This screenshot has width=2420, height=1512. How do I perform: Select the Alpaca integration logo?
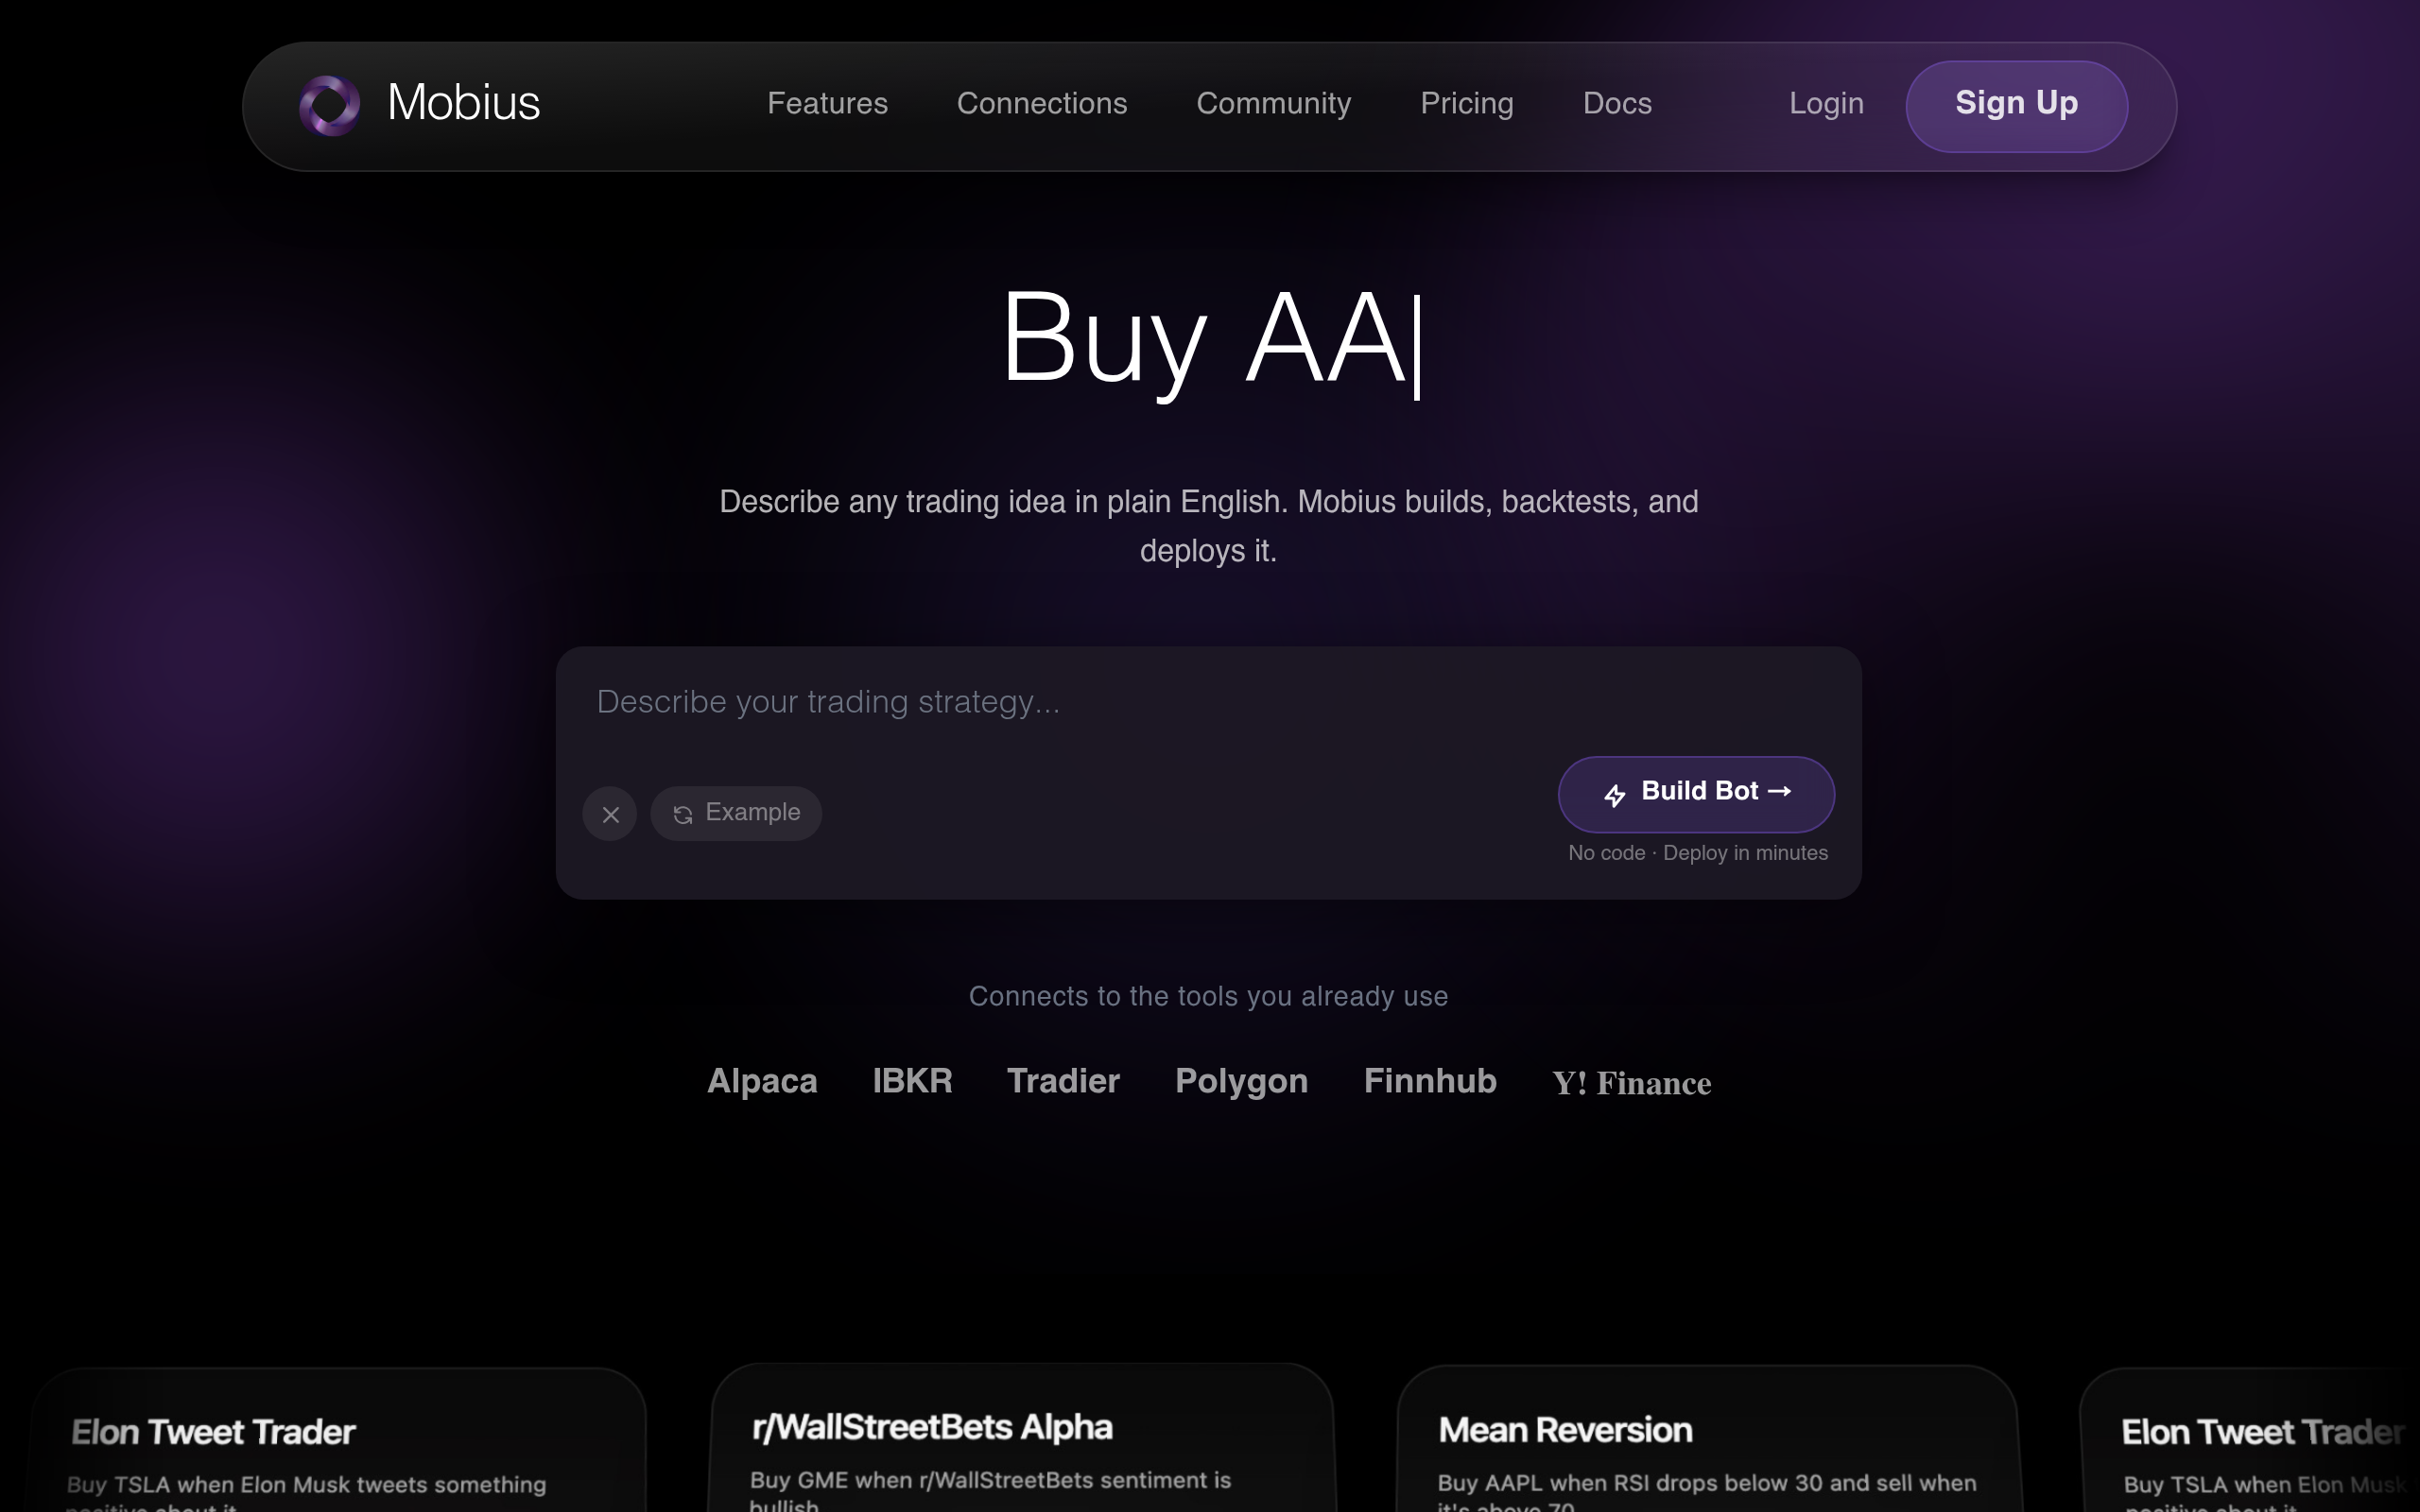tap(762, 1081)
